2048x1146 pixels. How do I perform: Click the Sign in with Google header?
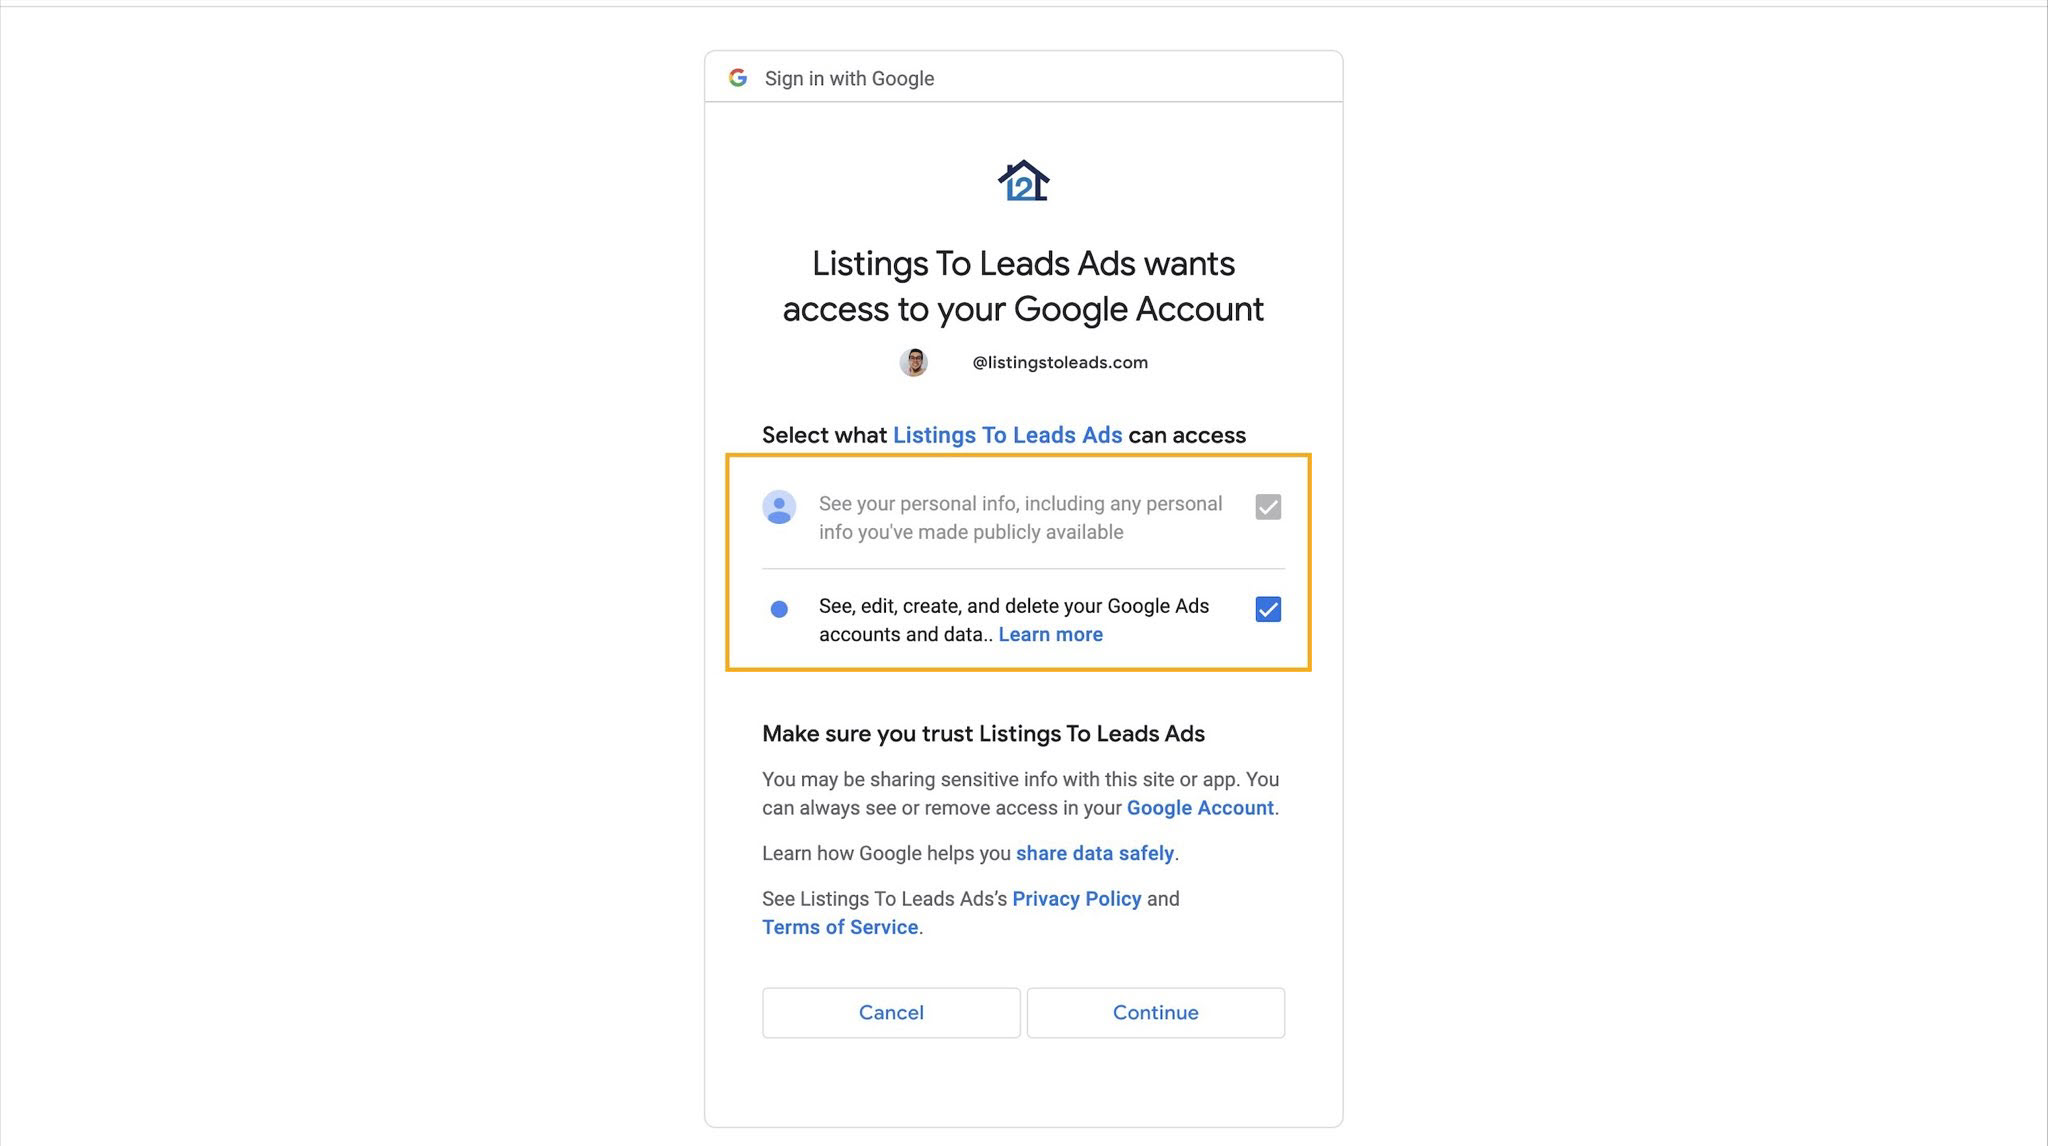point(849,78)
